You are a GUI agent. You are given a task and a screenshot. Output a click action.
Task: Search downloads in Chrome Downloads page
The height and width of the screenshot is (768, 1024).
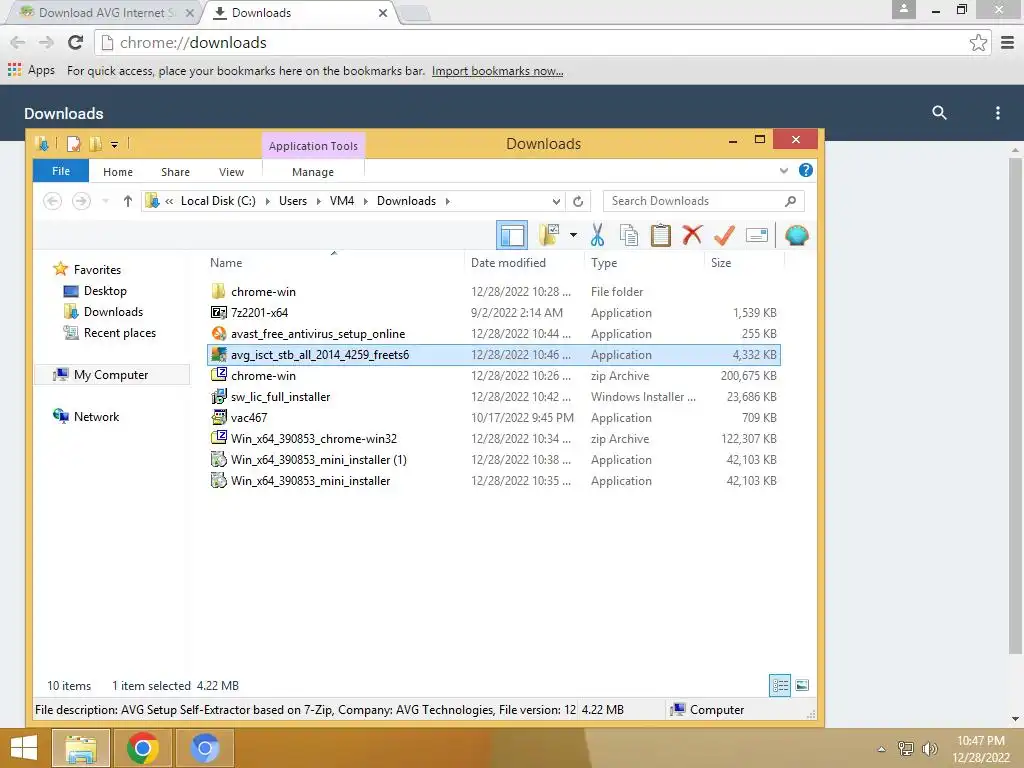(x=939, y=112)
